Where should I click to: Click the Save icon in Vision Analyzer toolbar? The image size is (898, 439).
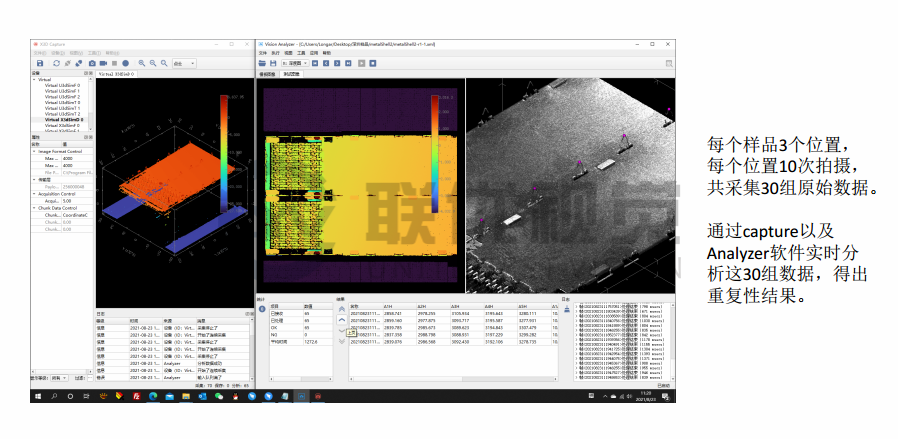[x=272, y=63]
